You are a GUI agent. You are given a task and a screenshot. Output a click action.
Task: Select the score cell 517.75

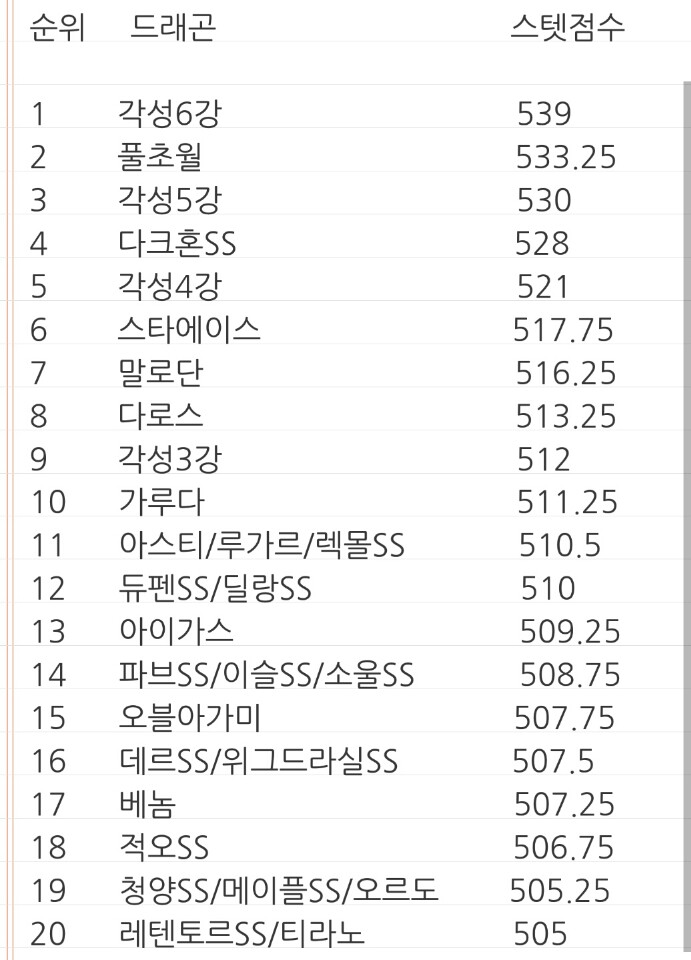tap(563, 330)
